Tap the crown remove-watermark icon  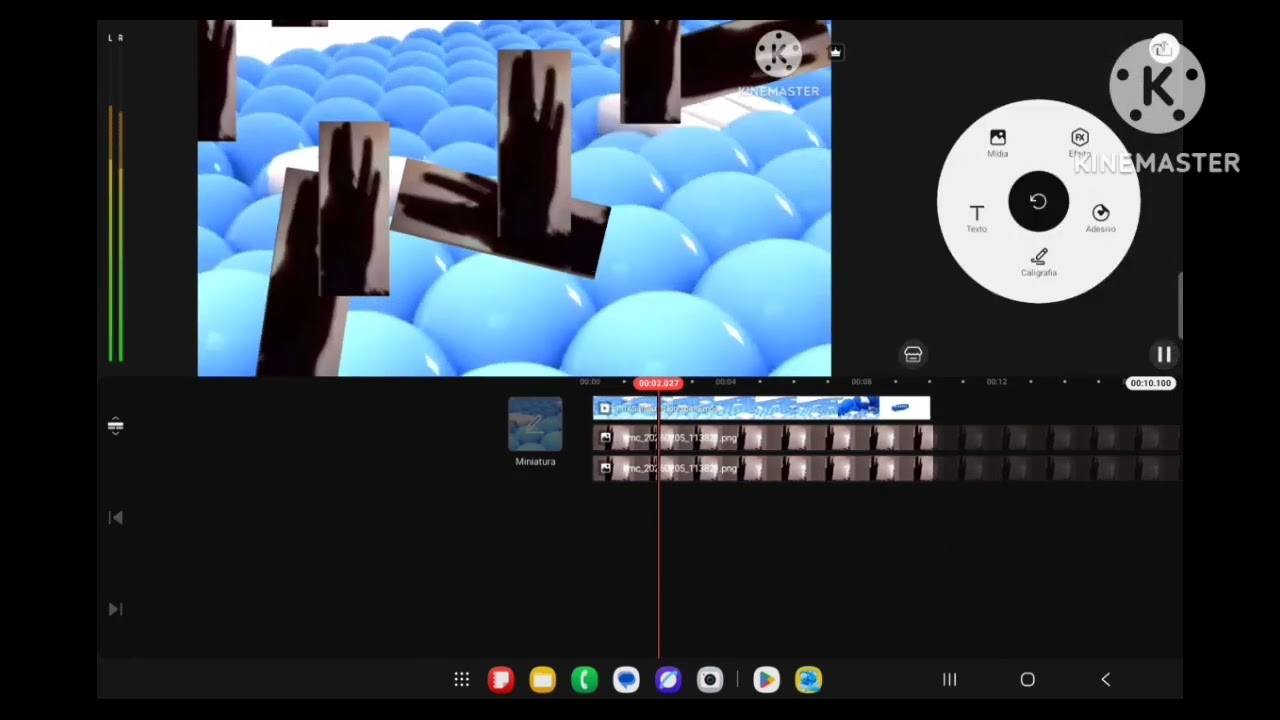click(x=835, y=52)
